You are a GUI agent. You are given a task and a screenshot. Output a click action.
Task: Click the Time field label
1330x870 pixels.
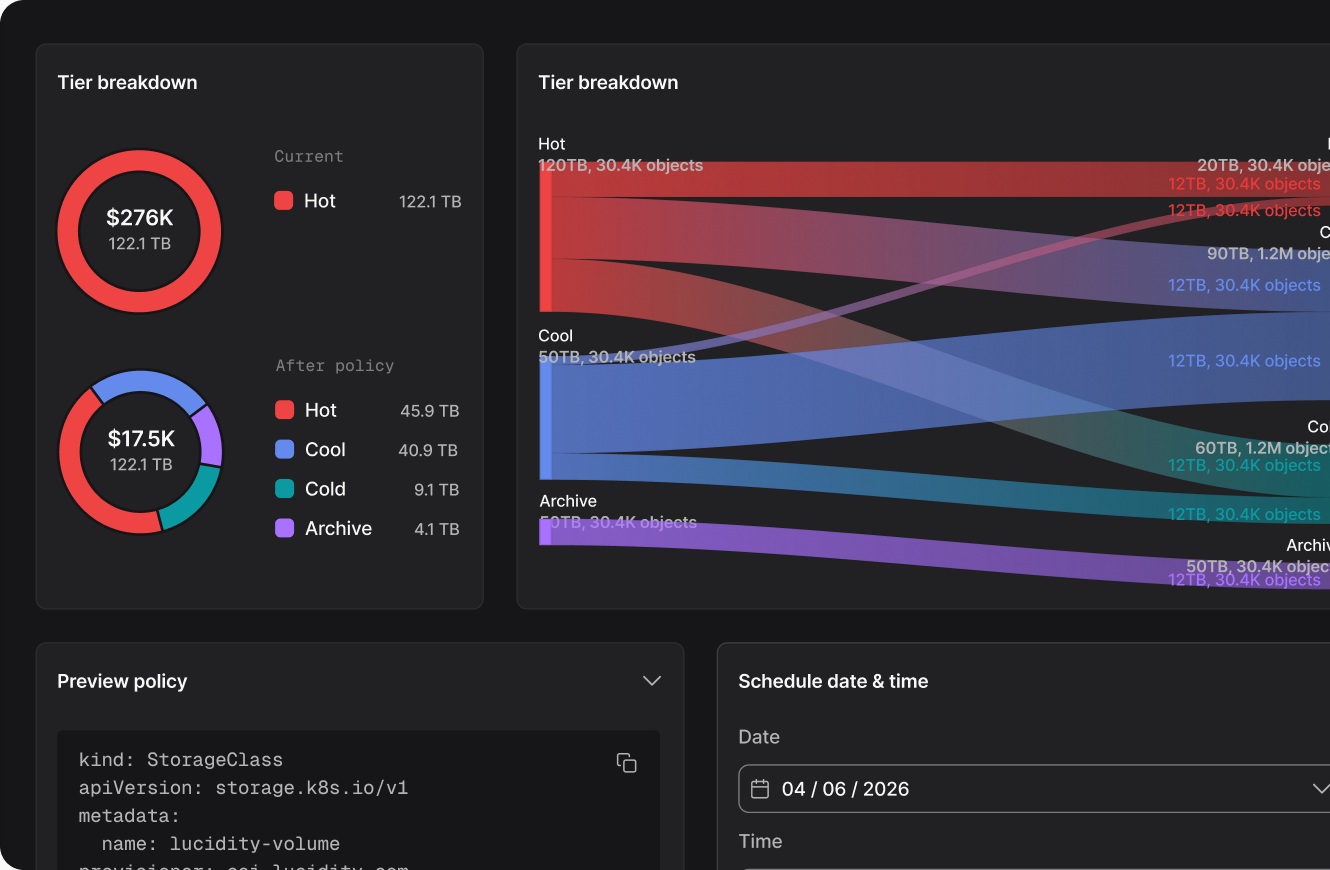click(x=760, y=841)
